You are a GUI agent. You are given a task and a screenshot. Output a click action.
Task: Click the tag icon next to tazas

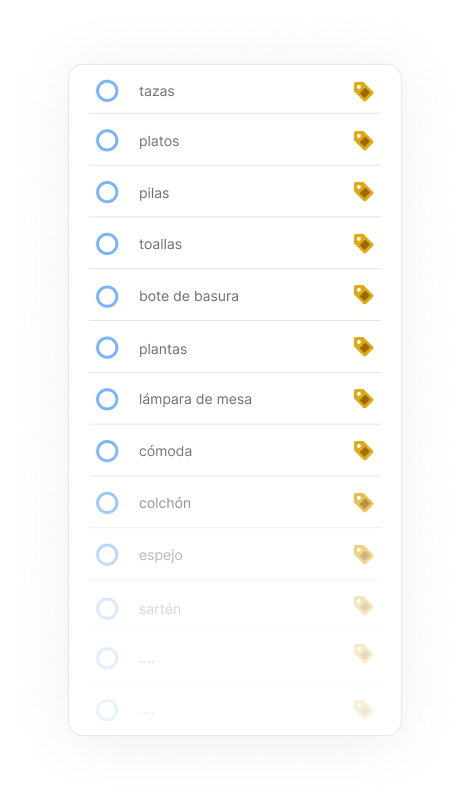point(363,92)
